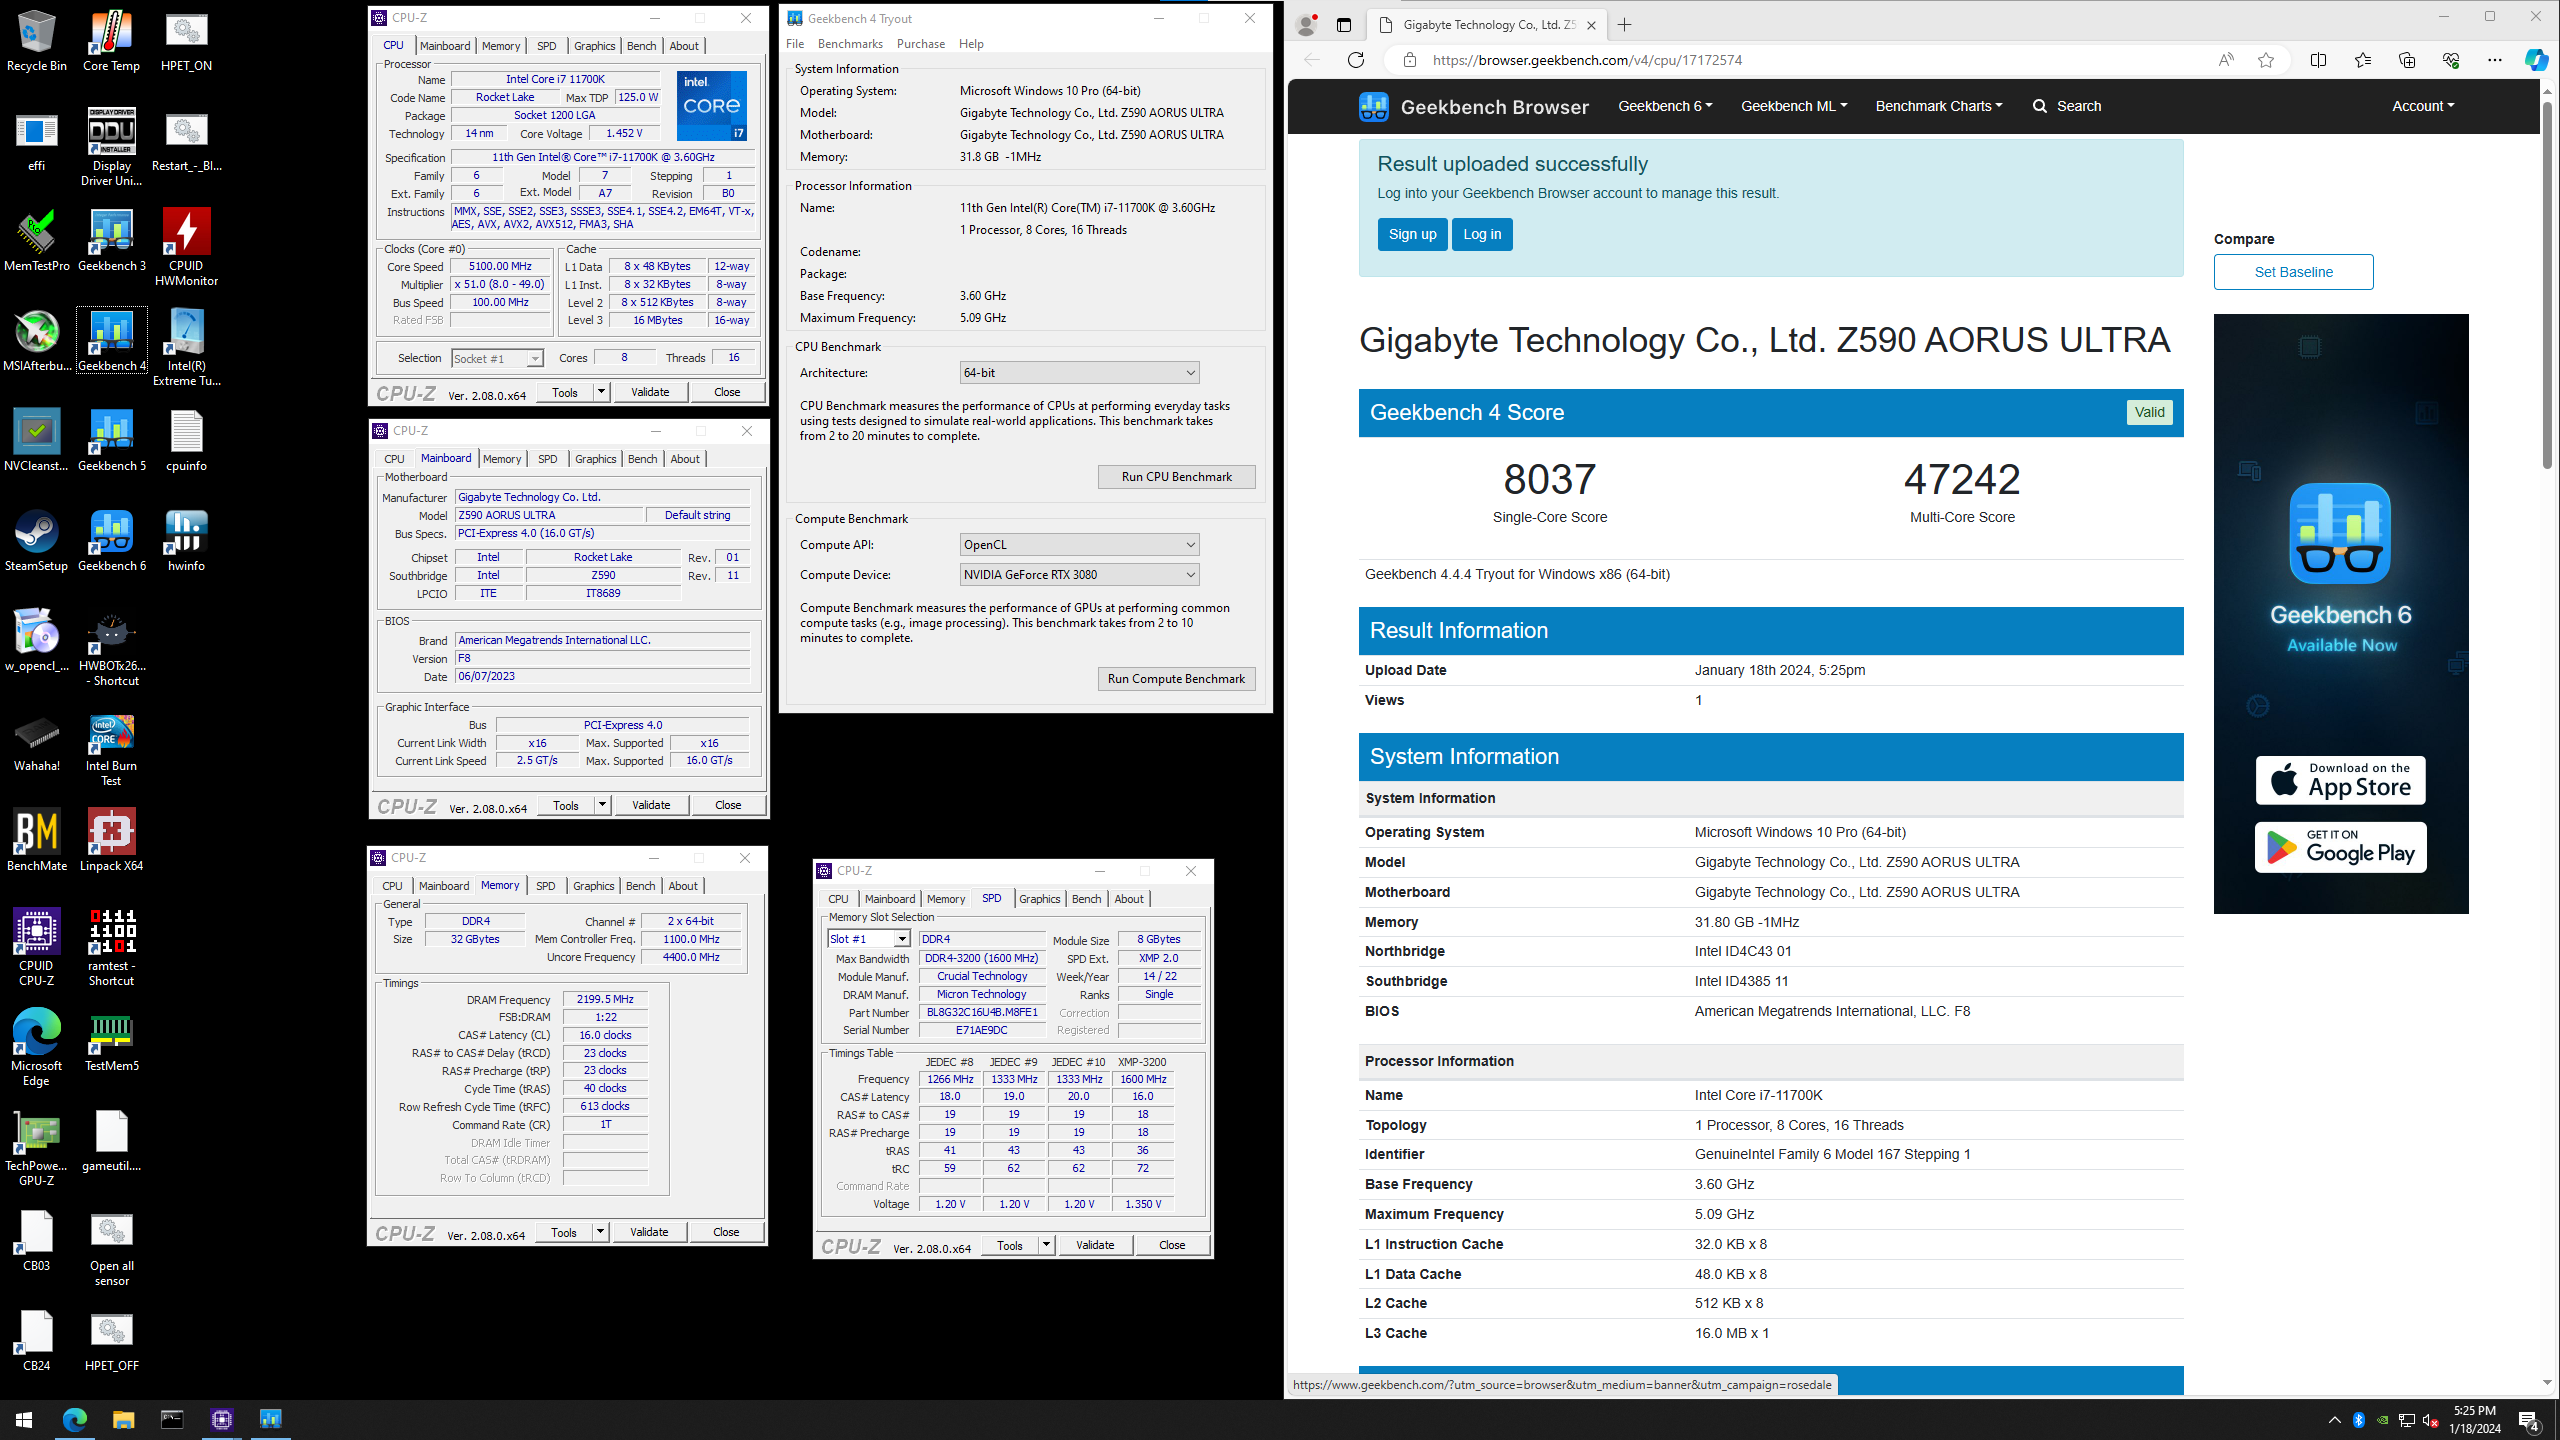Open new browser tab plus button
The width and height of the screenshot is (2560, 1440).
1624,25
